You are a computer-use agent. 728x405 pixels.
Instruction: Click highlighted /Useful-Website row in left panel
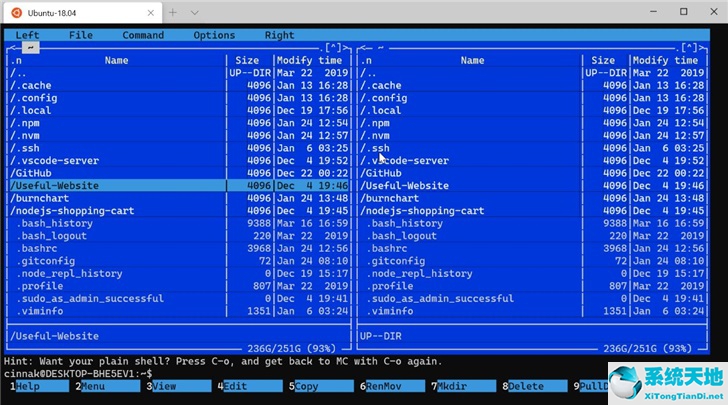pyautogui.click(x=179, y=186)
